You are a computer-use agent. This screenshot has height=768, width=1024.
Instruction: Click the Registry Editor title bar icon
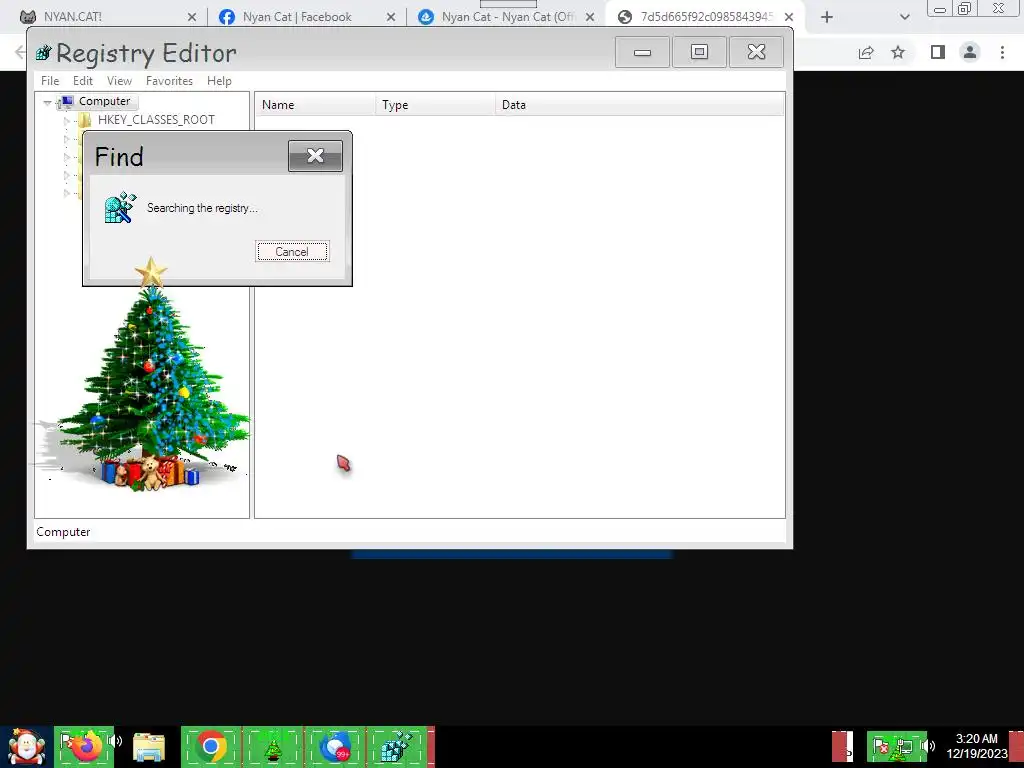click(44, 53)
